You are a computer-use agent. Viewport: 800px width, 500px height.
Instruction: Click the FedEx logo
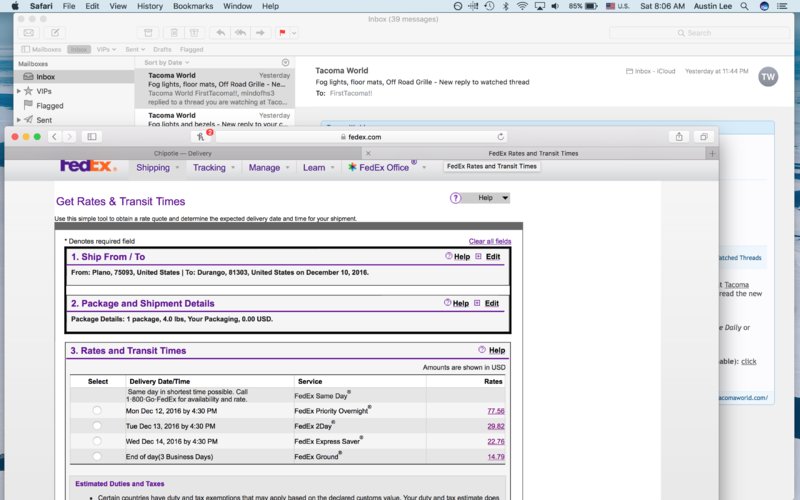pyautogui.click(x=88, y=166)
